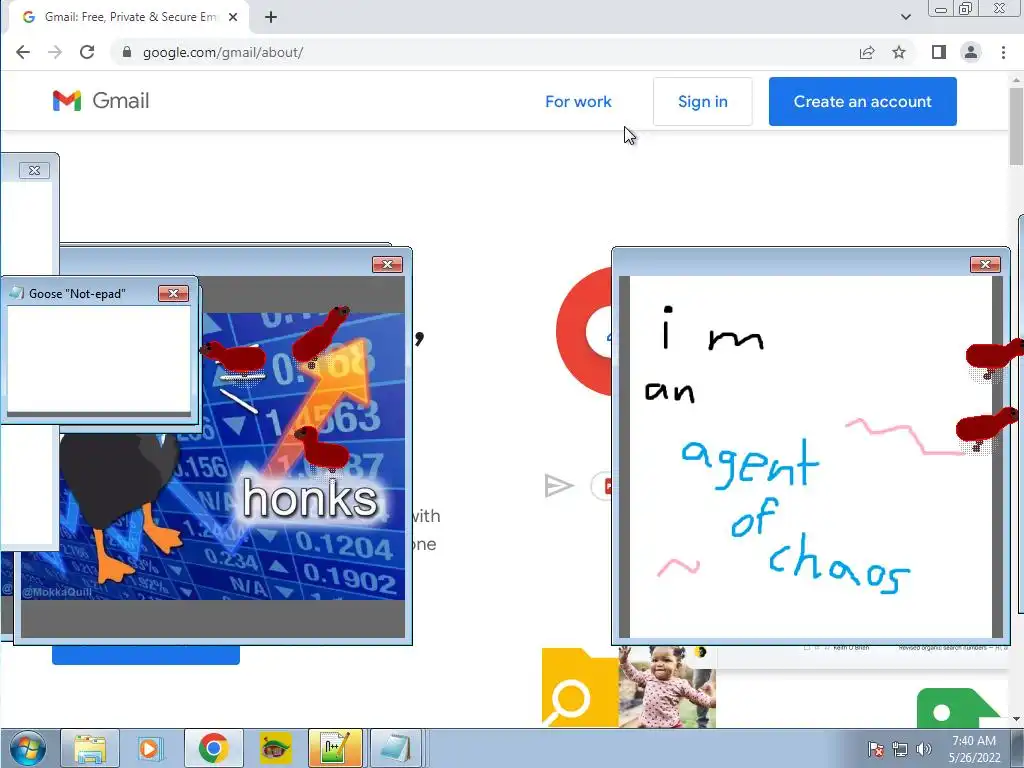Screen dimensions: 1024x768
Task: Open File Explorer from the taskbar
Action: [x=90, y=748]
